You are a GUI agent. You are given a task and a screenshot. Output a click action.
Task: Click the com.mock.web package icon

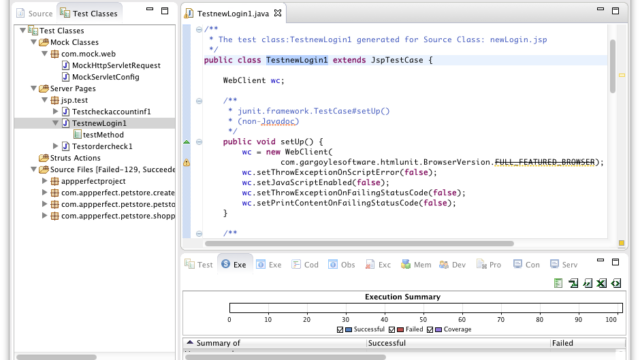55,54
